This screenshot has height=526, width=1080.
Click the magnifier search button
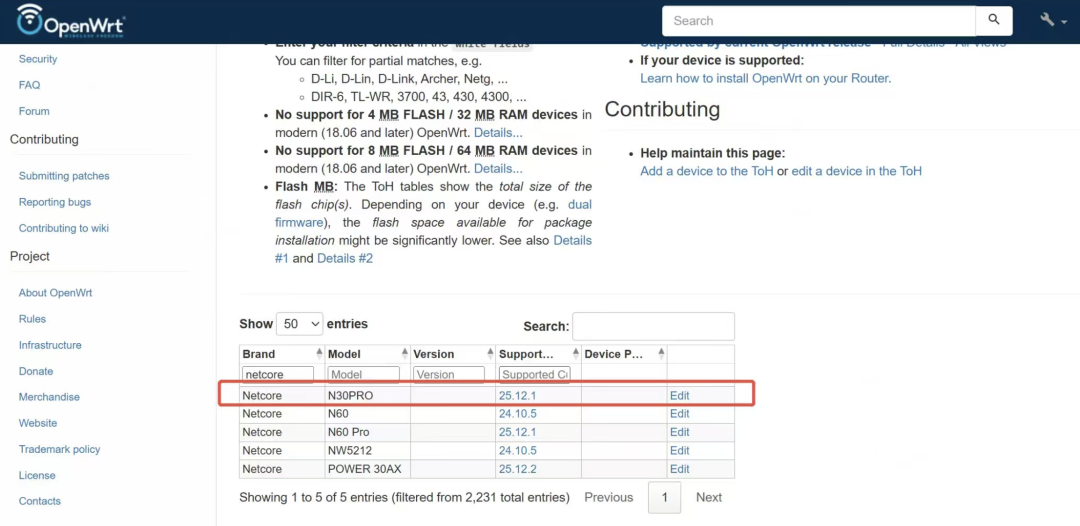pyautogui.click(x=994, y=21)
